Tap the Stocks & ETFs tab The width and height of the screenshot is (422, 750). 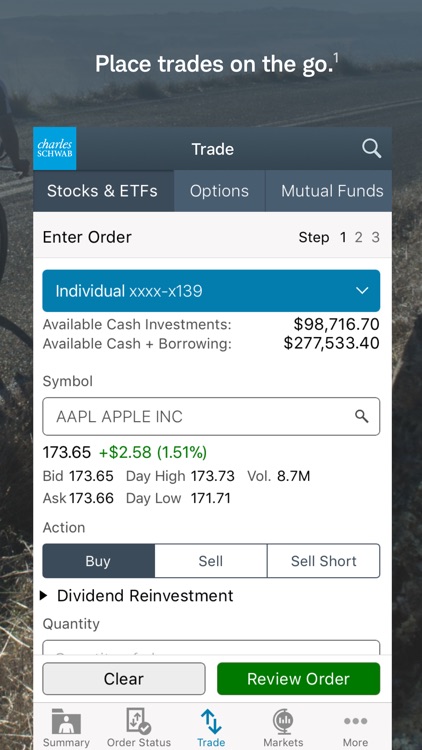tap(104, 191)
